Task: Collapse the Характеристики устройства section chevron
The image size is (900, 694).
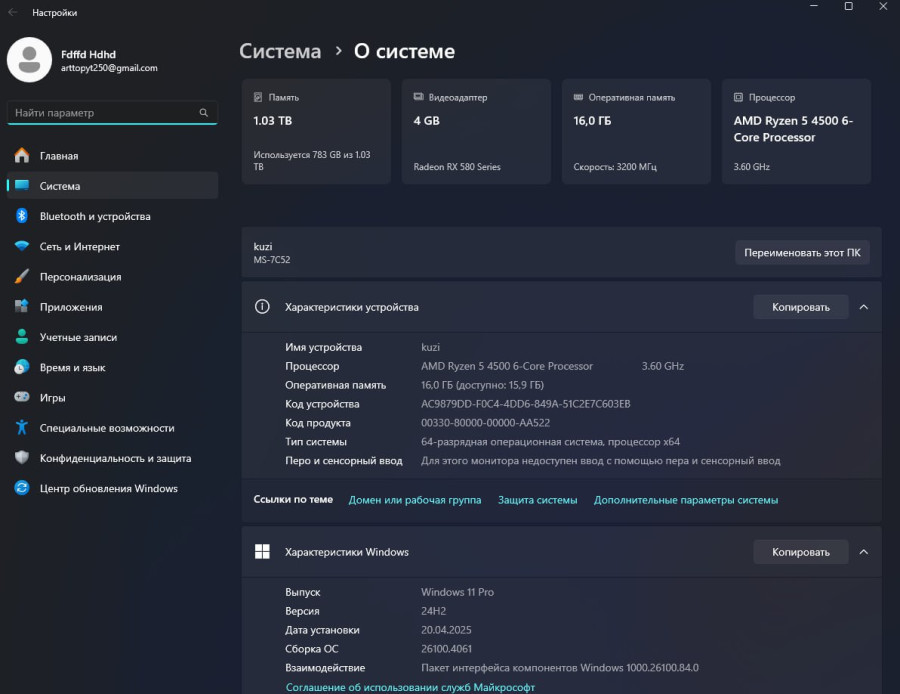Action: (x=863, y=307)
